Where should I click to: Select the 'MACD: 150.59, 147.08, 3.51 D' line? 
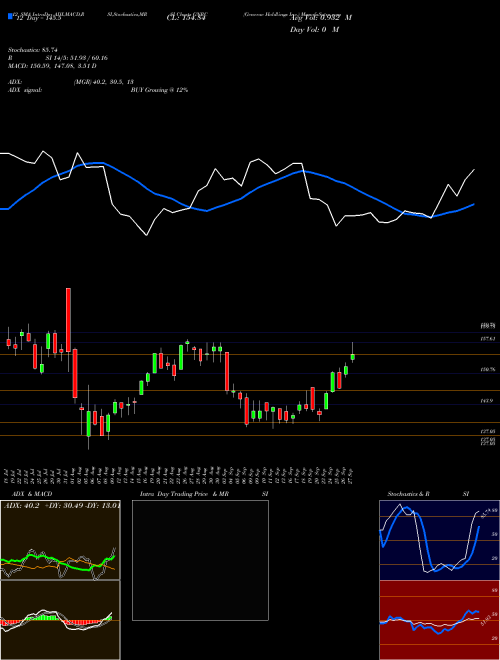click(x=52, y=66)
